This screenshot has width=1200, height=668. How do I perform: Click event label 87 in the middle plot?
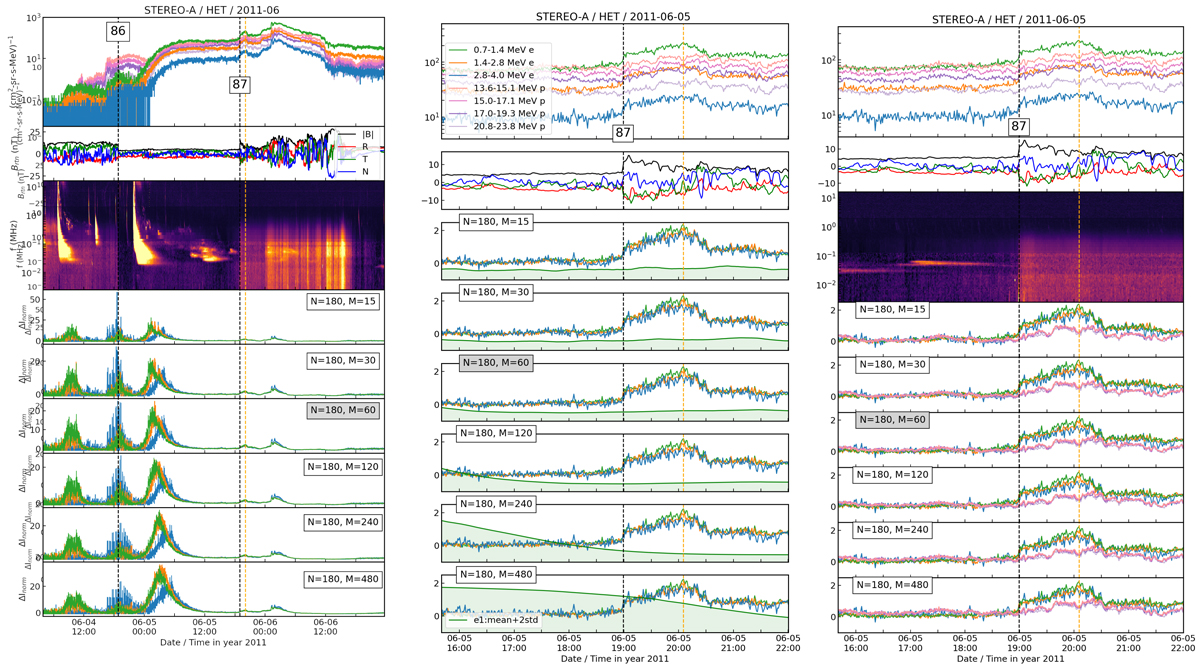point(623,132)
